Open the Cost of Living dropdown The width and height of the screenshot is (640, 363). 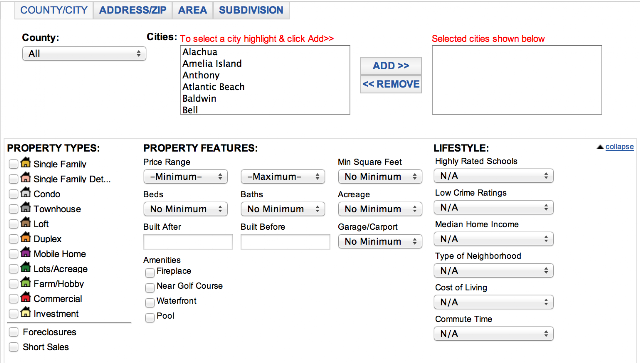pos(493,302)
